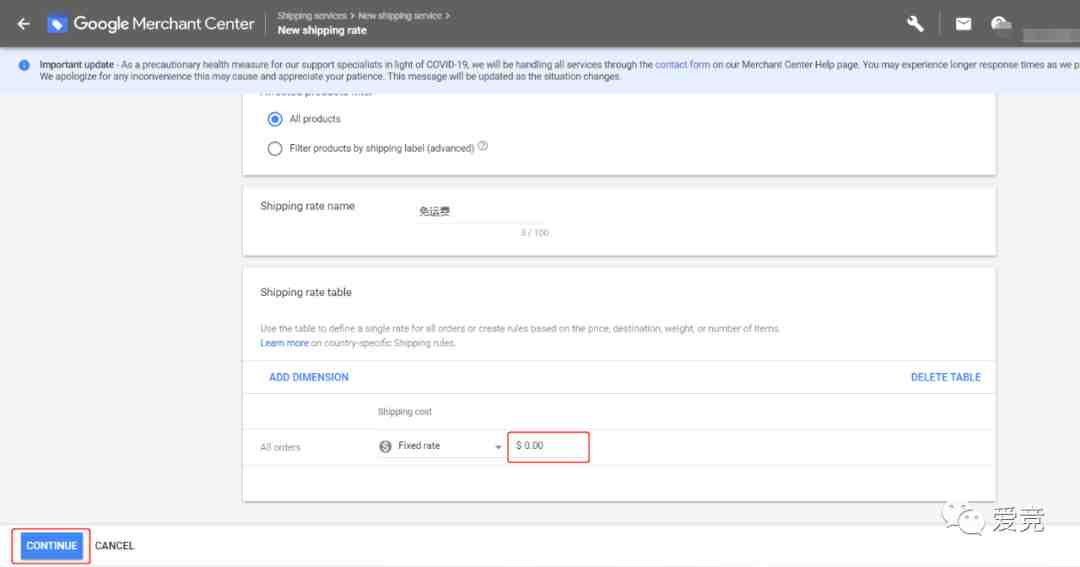Click the New shipping rate page title
The width and height of the screenshot is (1080, 567).
click(322, 30)
